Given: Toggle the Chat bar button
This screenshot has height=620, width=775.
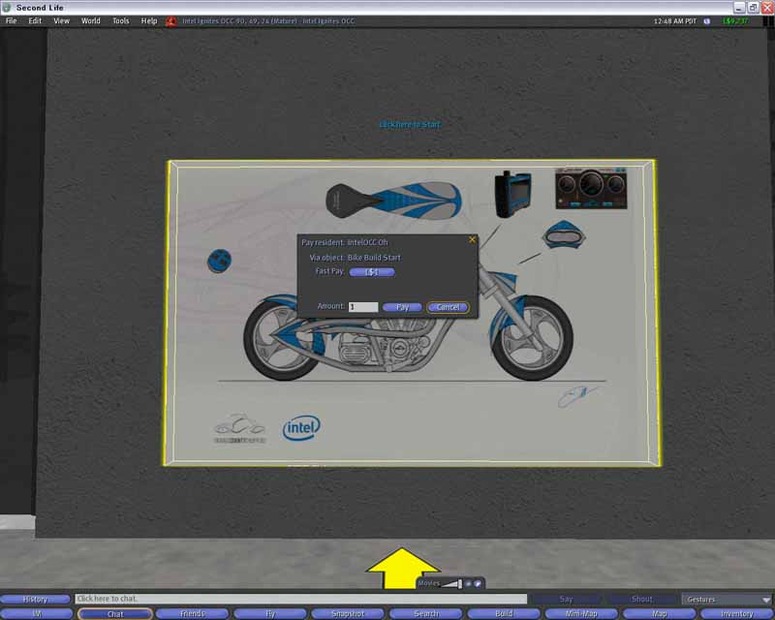Looking at the screenshot, I should [115, 614].
